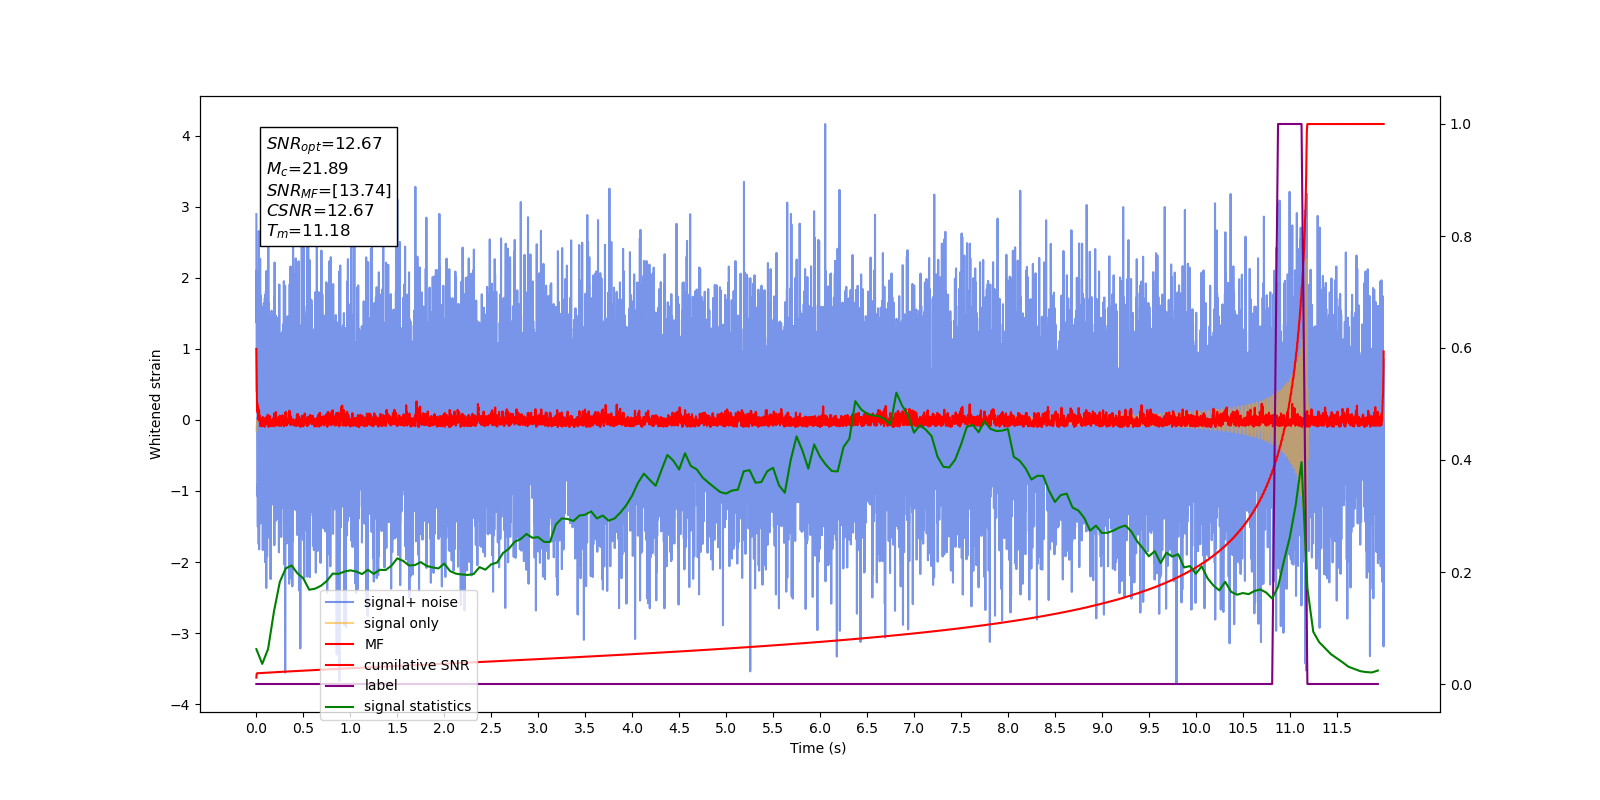
Task: Click the 4 tick on the left strain axis
Action: pos(186,136)
